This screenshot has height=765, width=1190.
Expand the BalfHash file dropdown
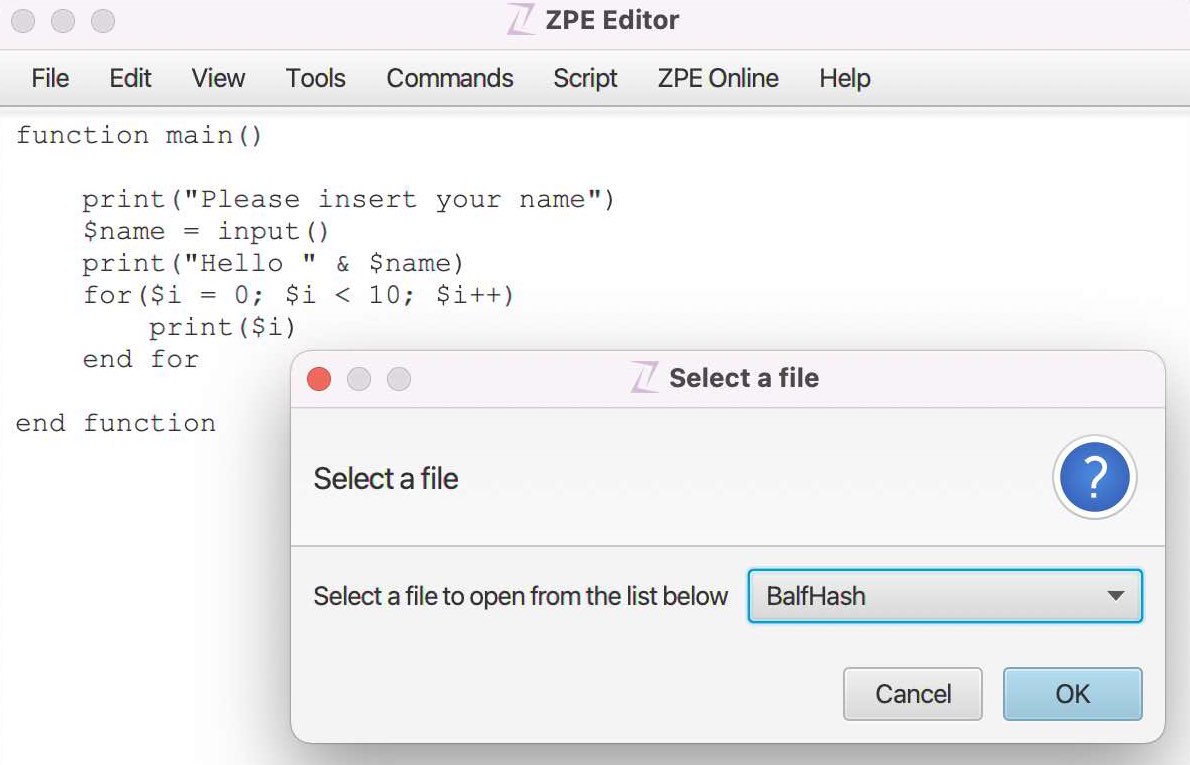945,596
